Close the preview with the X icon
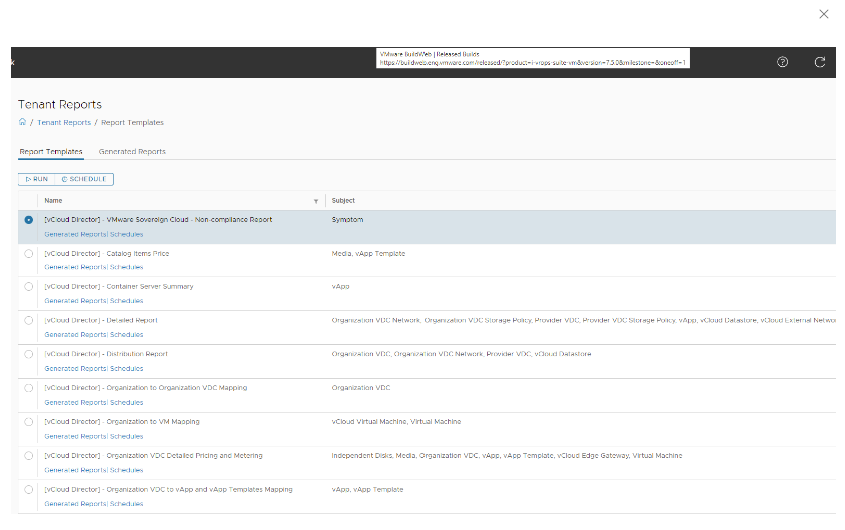845x530 pixels. click(823, 14)
